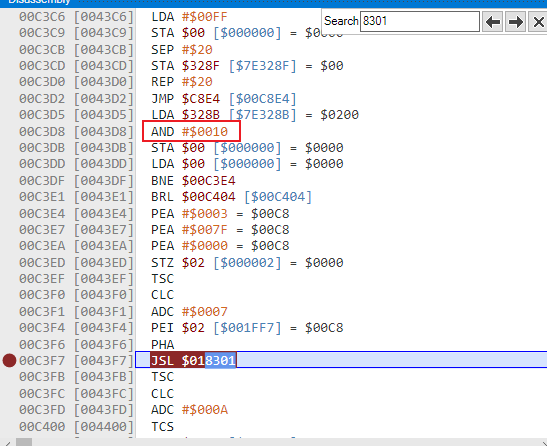Select the PEA #$0003 line

coord(220,214)
